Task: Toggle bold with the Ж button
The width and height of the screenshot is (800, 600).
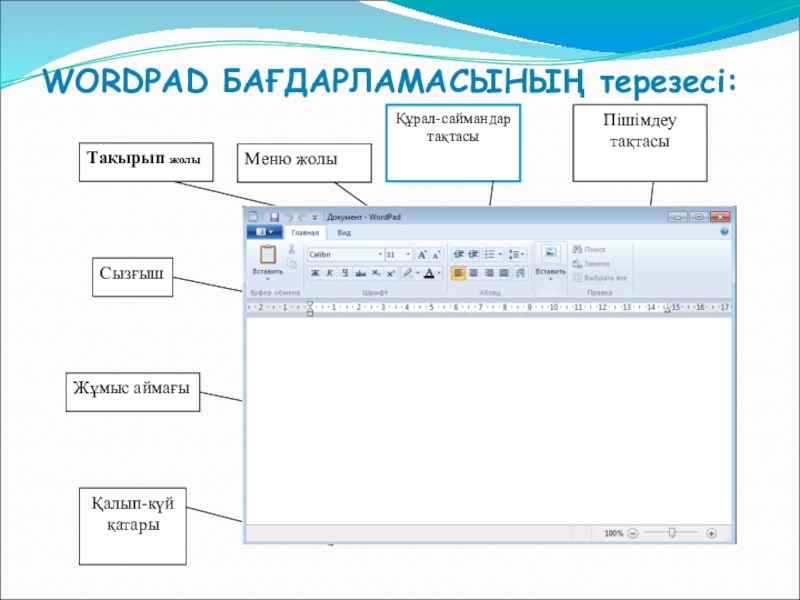Action: pyautogui.click(x=315, y=273)
